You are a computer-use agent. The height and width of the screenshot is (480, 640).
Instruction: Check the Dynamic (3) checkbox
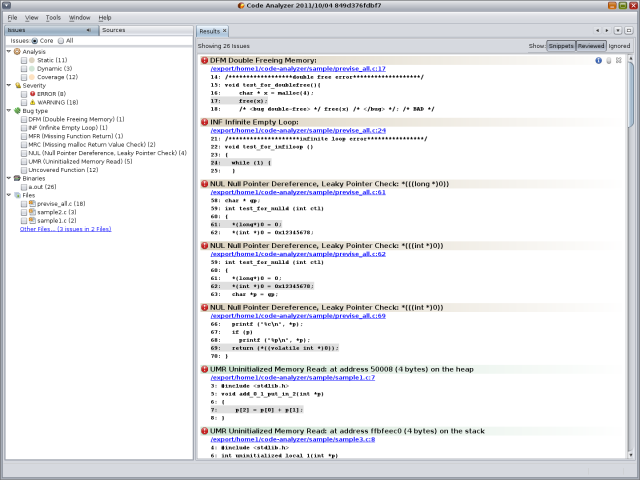[24, 69]
